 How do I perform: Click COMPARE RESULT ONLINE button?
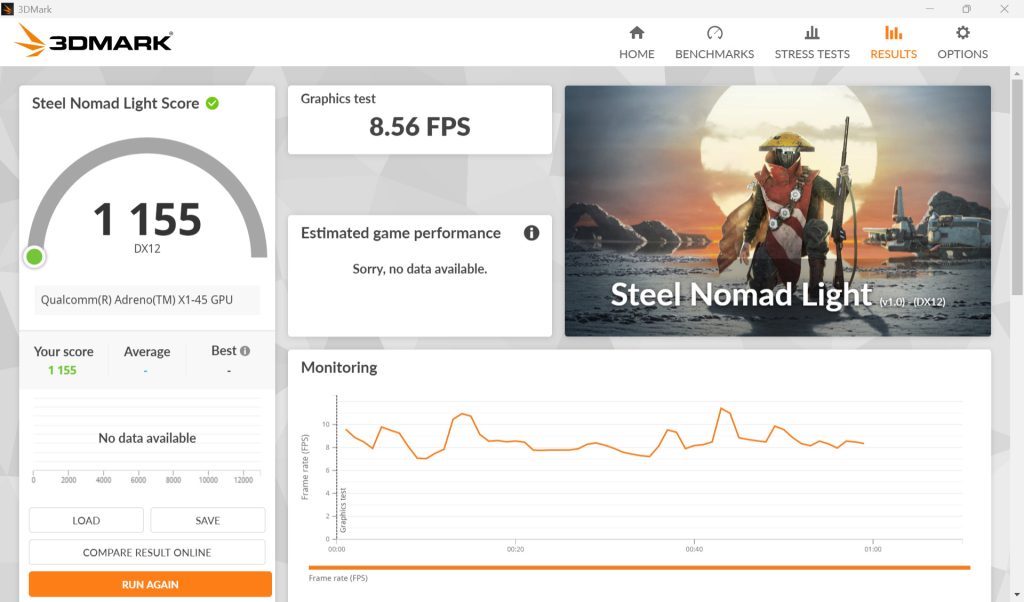147,552
